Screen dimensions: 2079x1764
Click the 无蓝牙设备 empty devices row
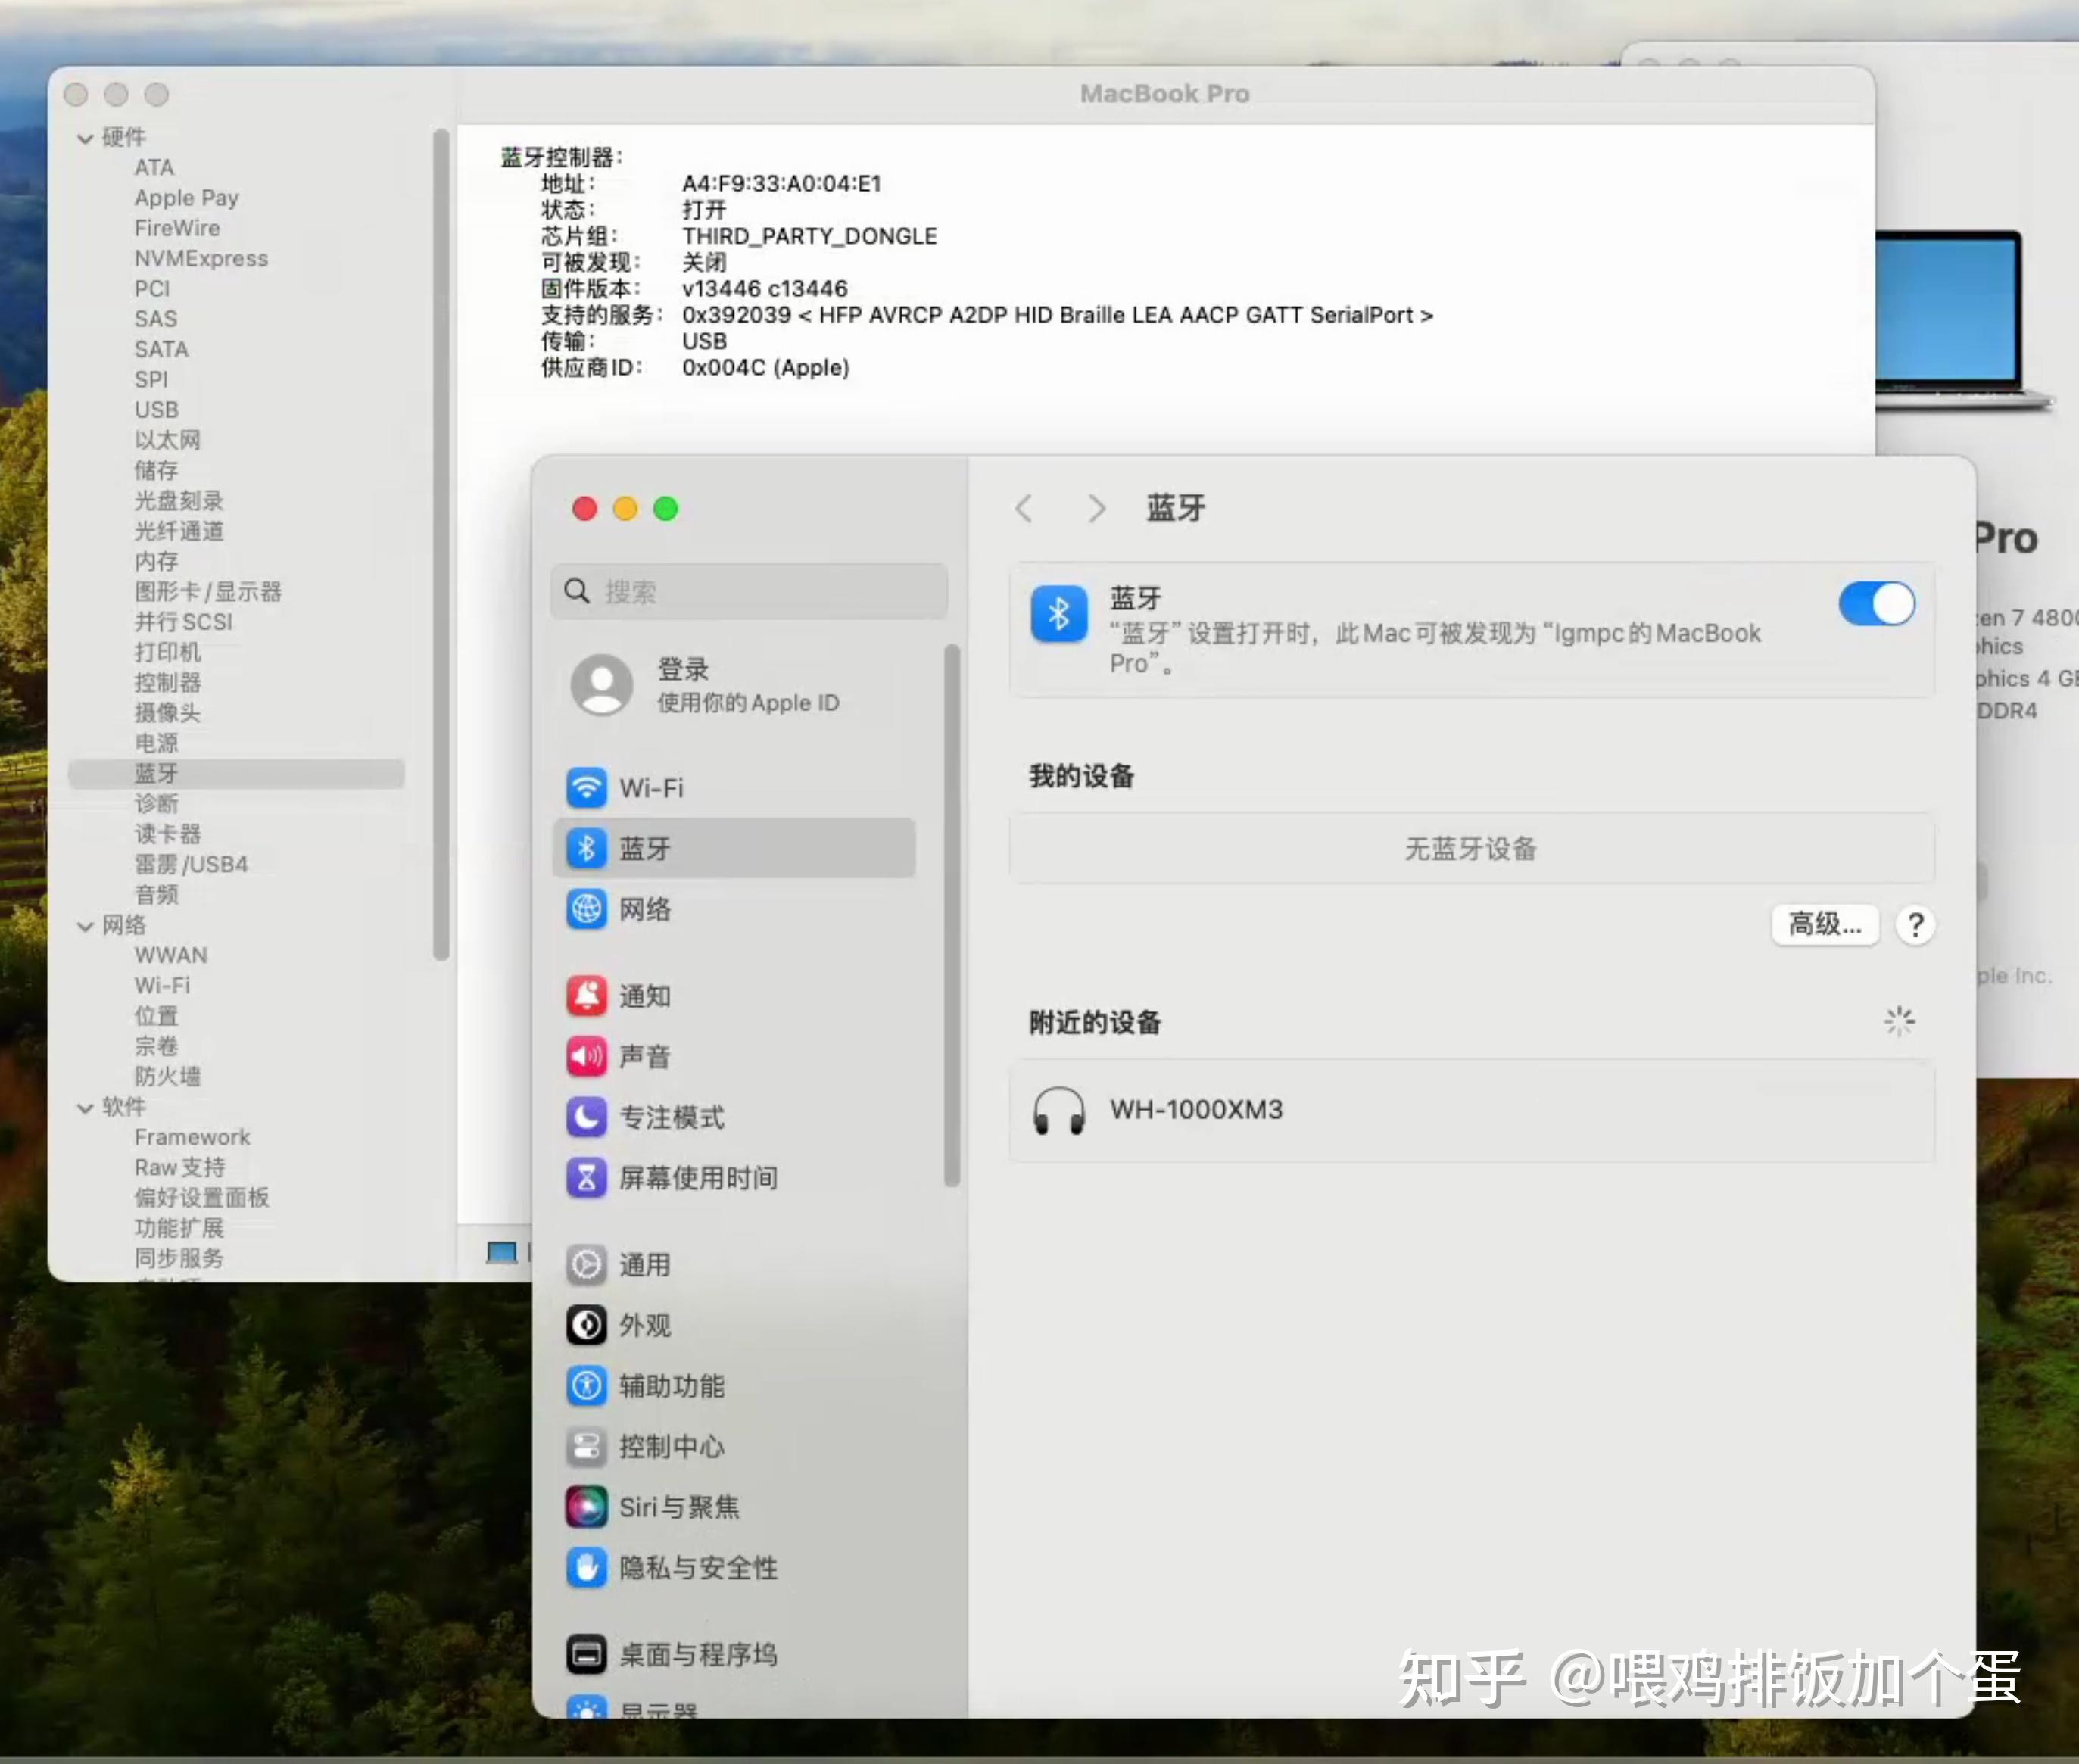coord(1472,849)
